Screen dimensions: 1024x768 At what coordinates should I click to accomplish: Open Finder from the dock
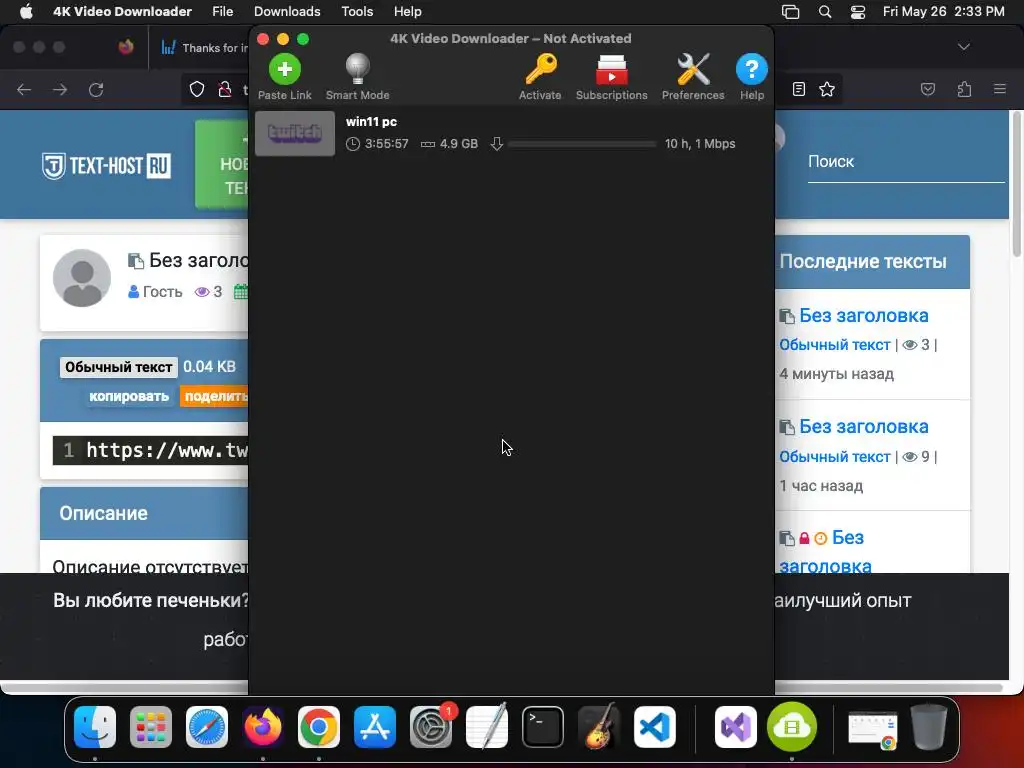tap(95, 727)
